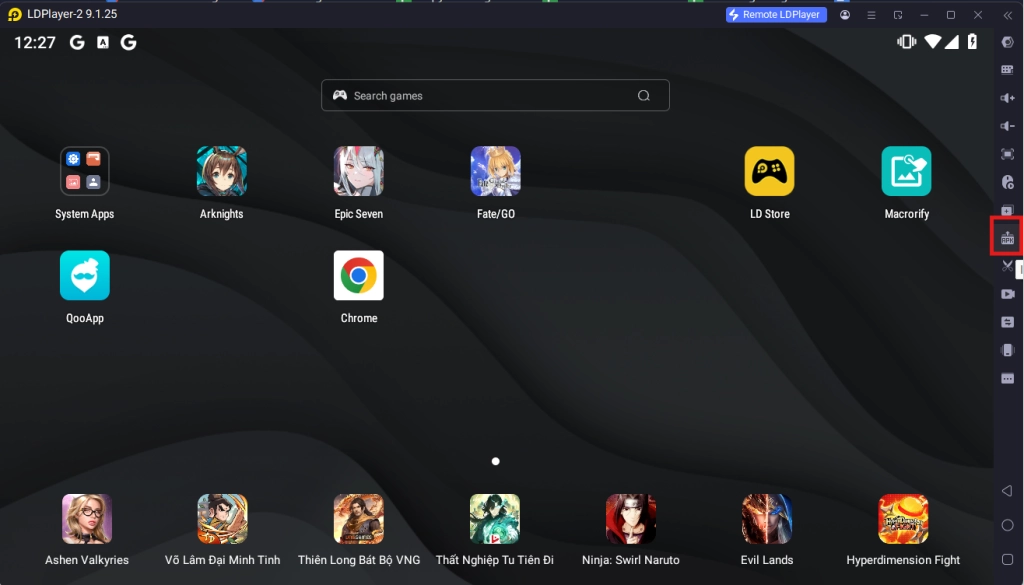This screenshot has height=585, width=1024.
Task: Start video recorder from sidebar
Action: pos(1007,294)
